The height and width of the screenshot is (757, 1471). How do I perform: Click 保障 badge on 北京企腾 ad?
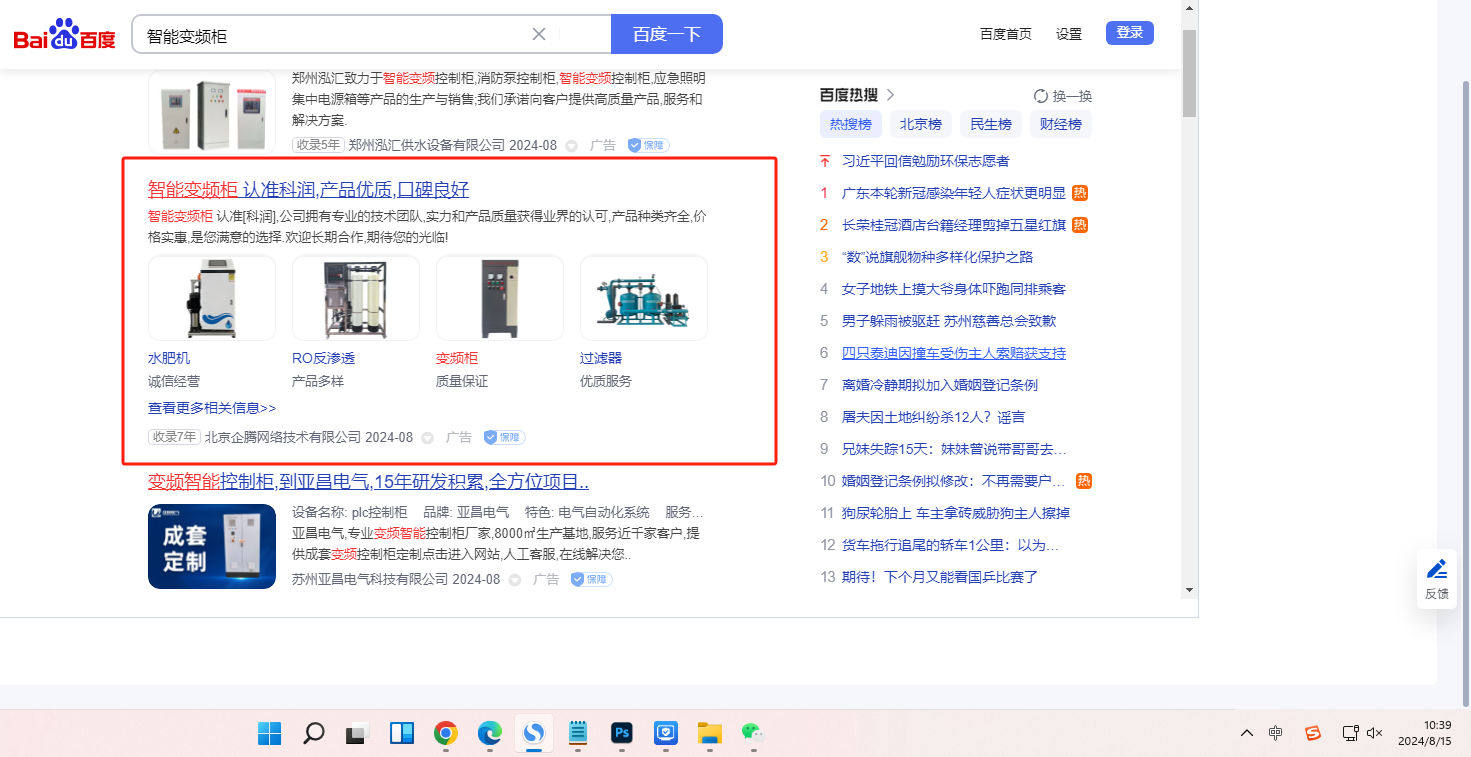coord(505,437)
